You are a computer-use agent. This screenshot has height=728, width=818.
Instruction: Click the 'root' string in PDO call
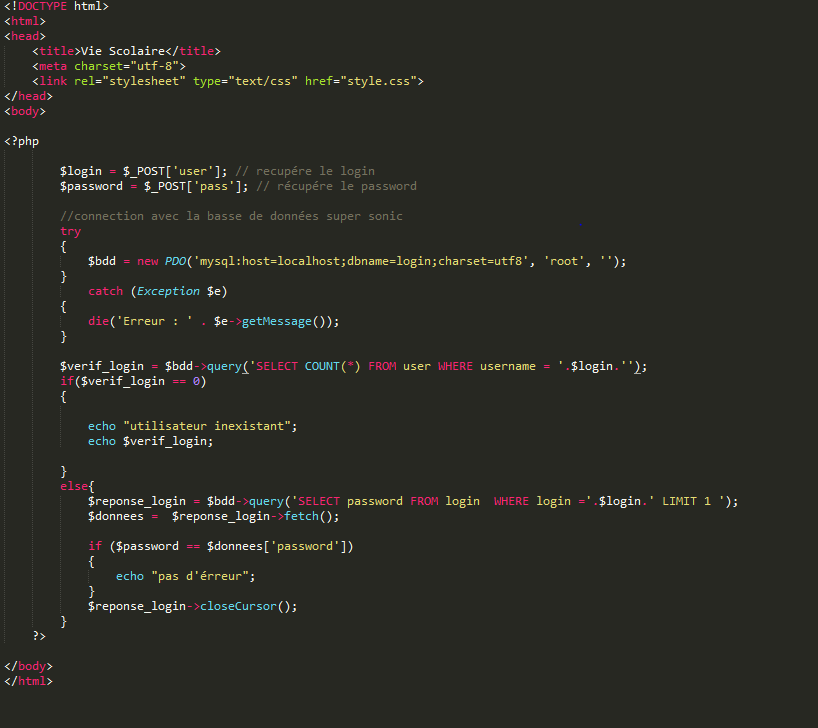564,261
